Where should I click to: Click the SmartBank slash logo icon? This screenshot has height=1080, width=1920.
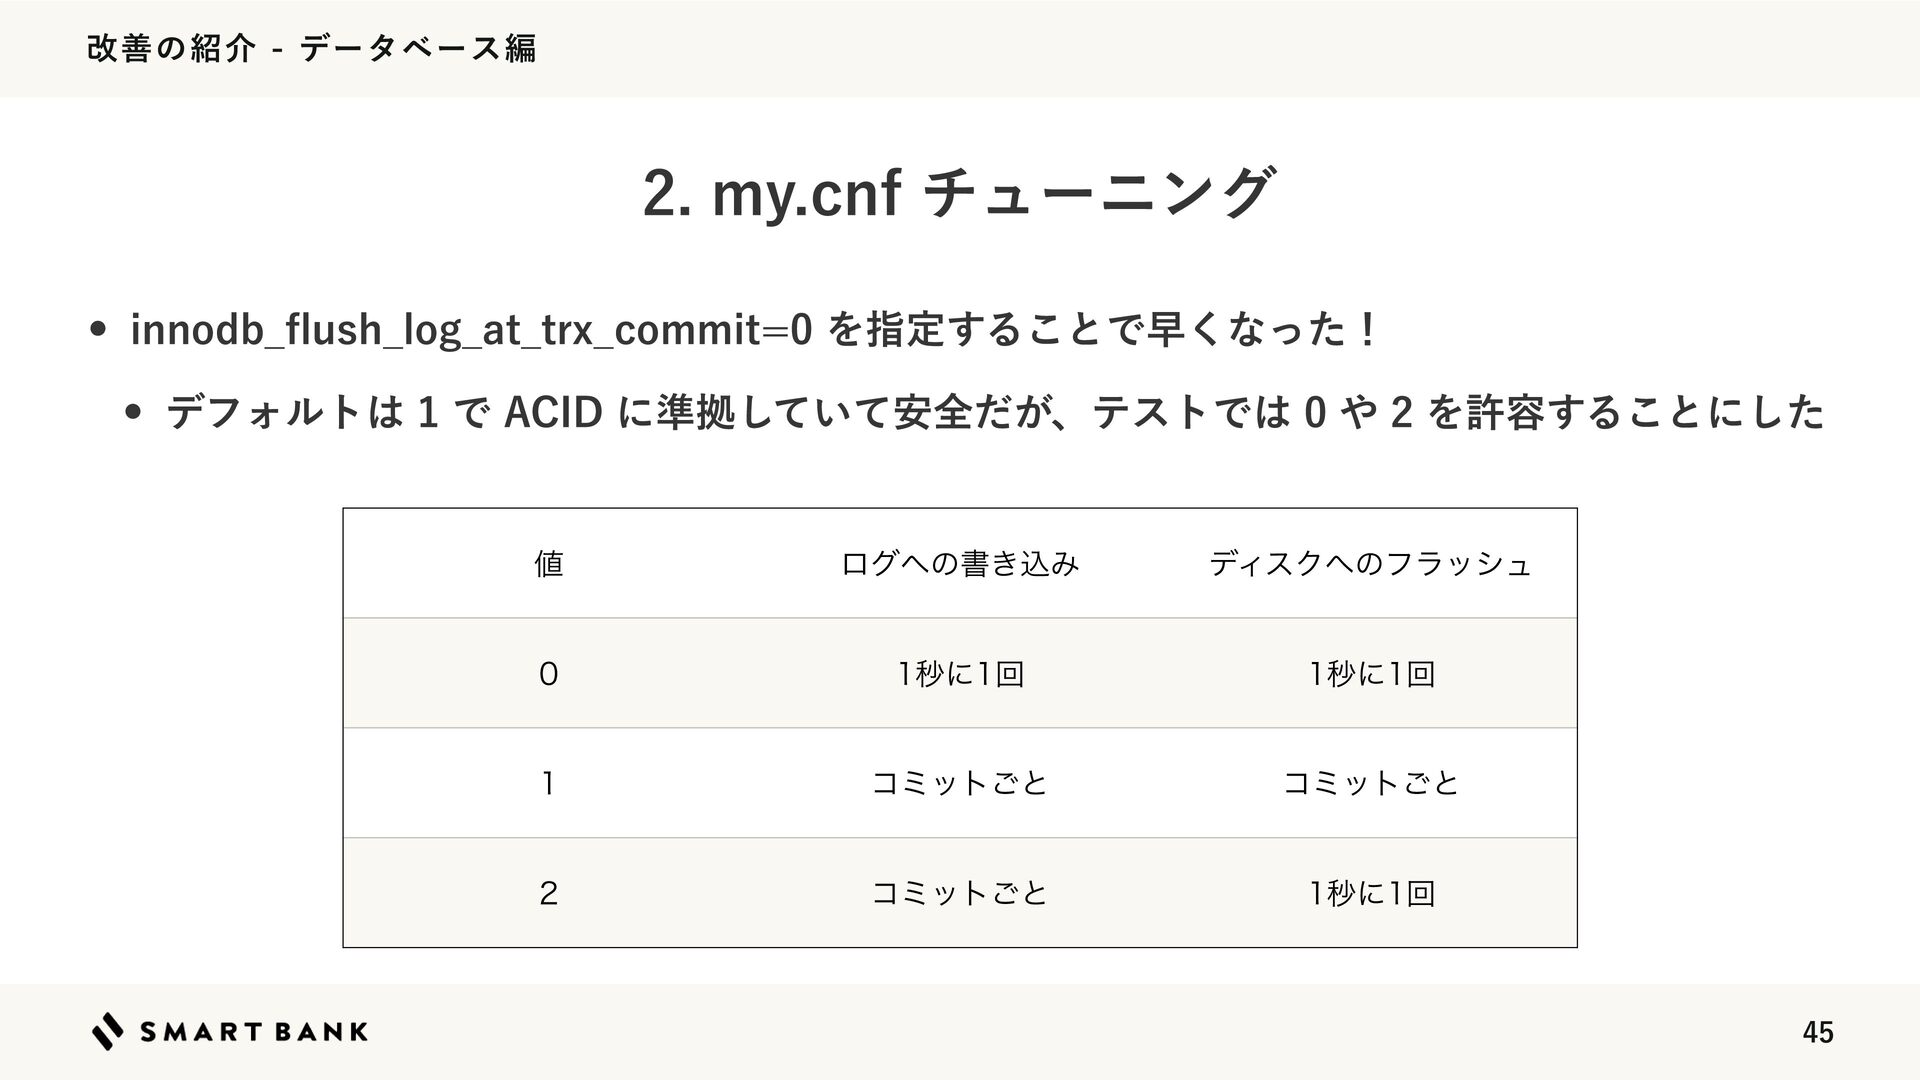[108, 1031]
